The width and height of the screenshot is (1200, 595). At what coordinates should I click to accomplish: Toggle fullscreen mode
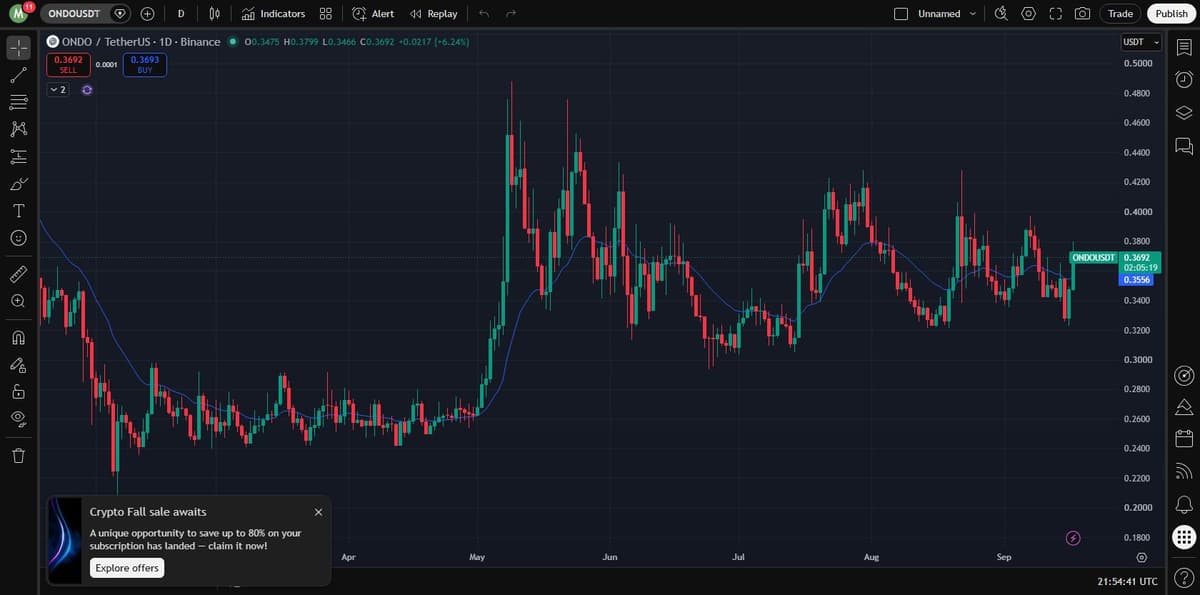click(1055, 14)
